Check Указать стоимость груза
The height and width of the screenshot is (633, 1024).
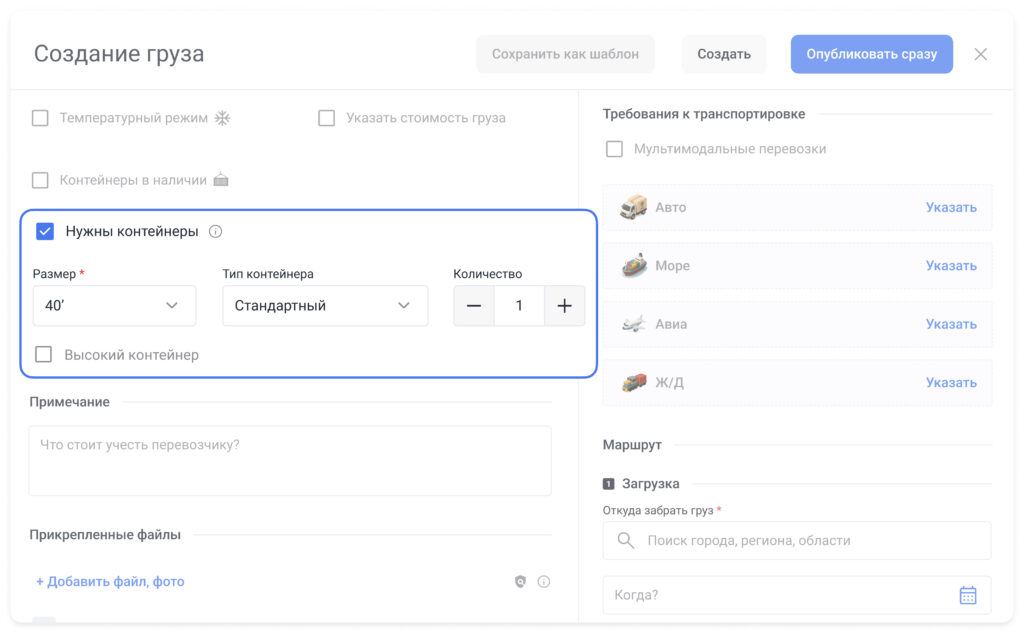coord(327,118)
